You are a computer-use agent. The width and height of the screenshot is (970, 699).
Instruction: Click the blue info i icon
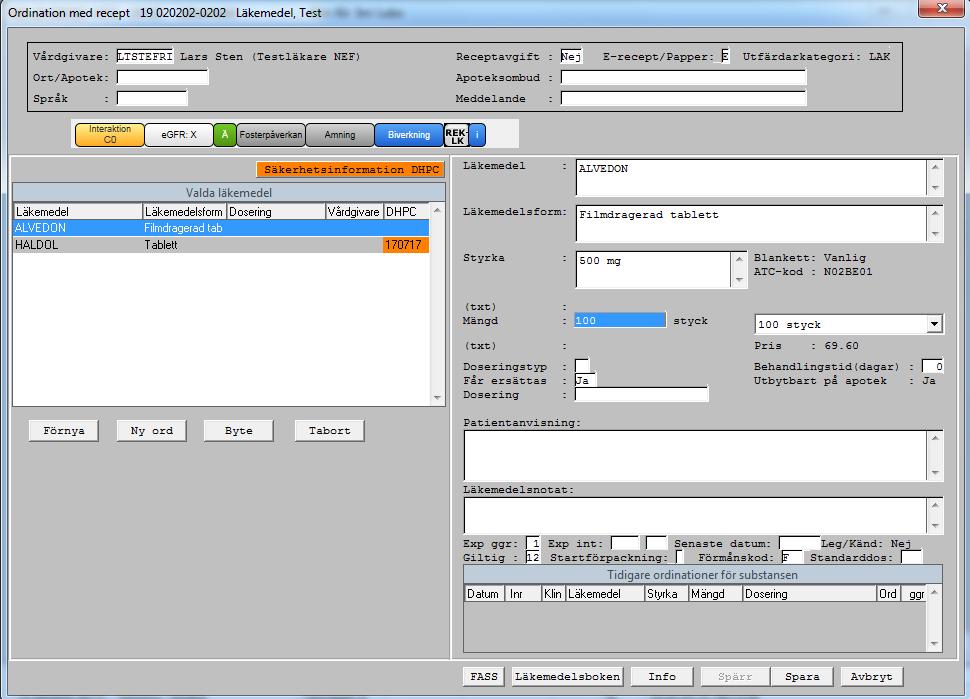coord(477,134)
